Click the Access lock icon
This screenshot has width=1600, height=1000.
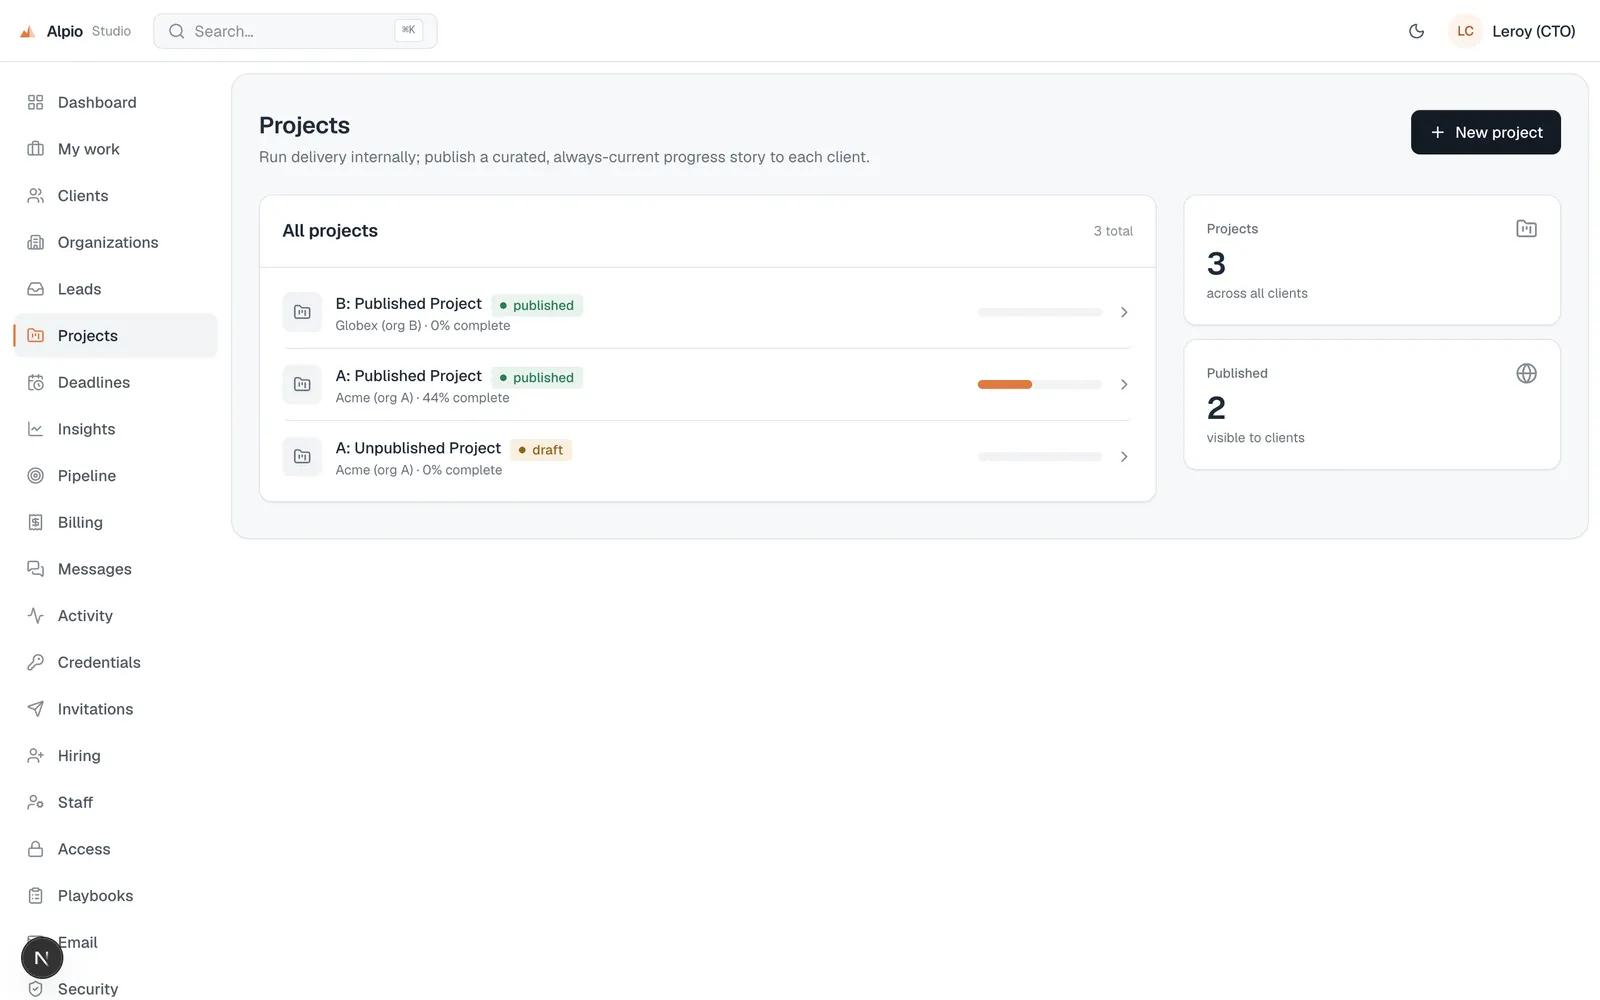point(36,849)
